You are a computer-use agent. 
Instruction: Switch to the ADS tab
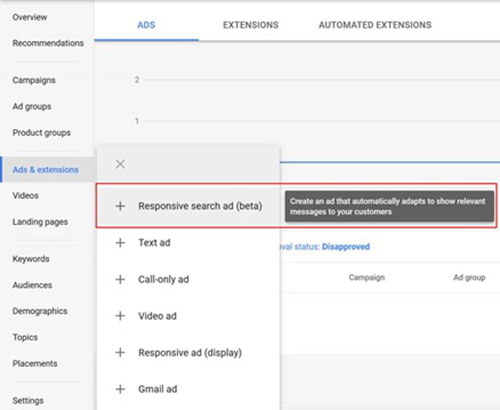[146, 25]
